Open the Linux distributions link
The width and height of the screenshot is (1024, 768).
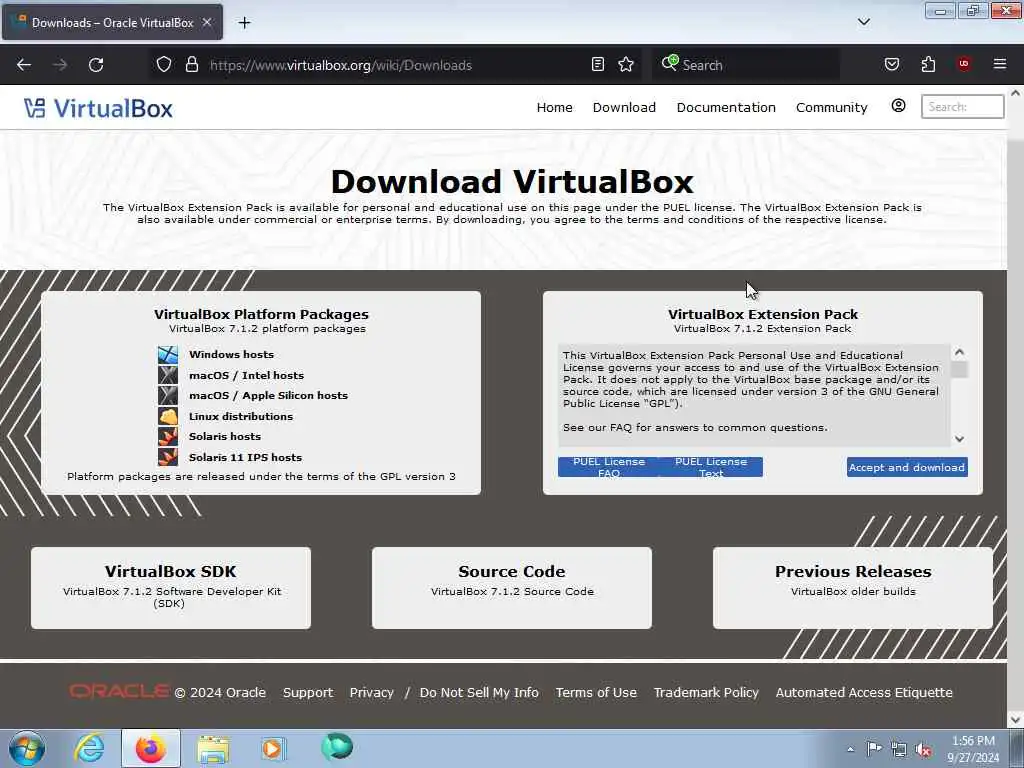[241, 416]
